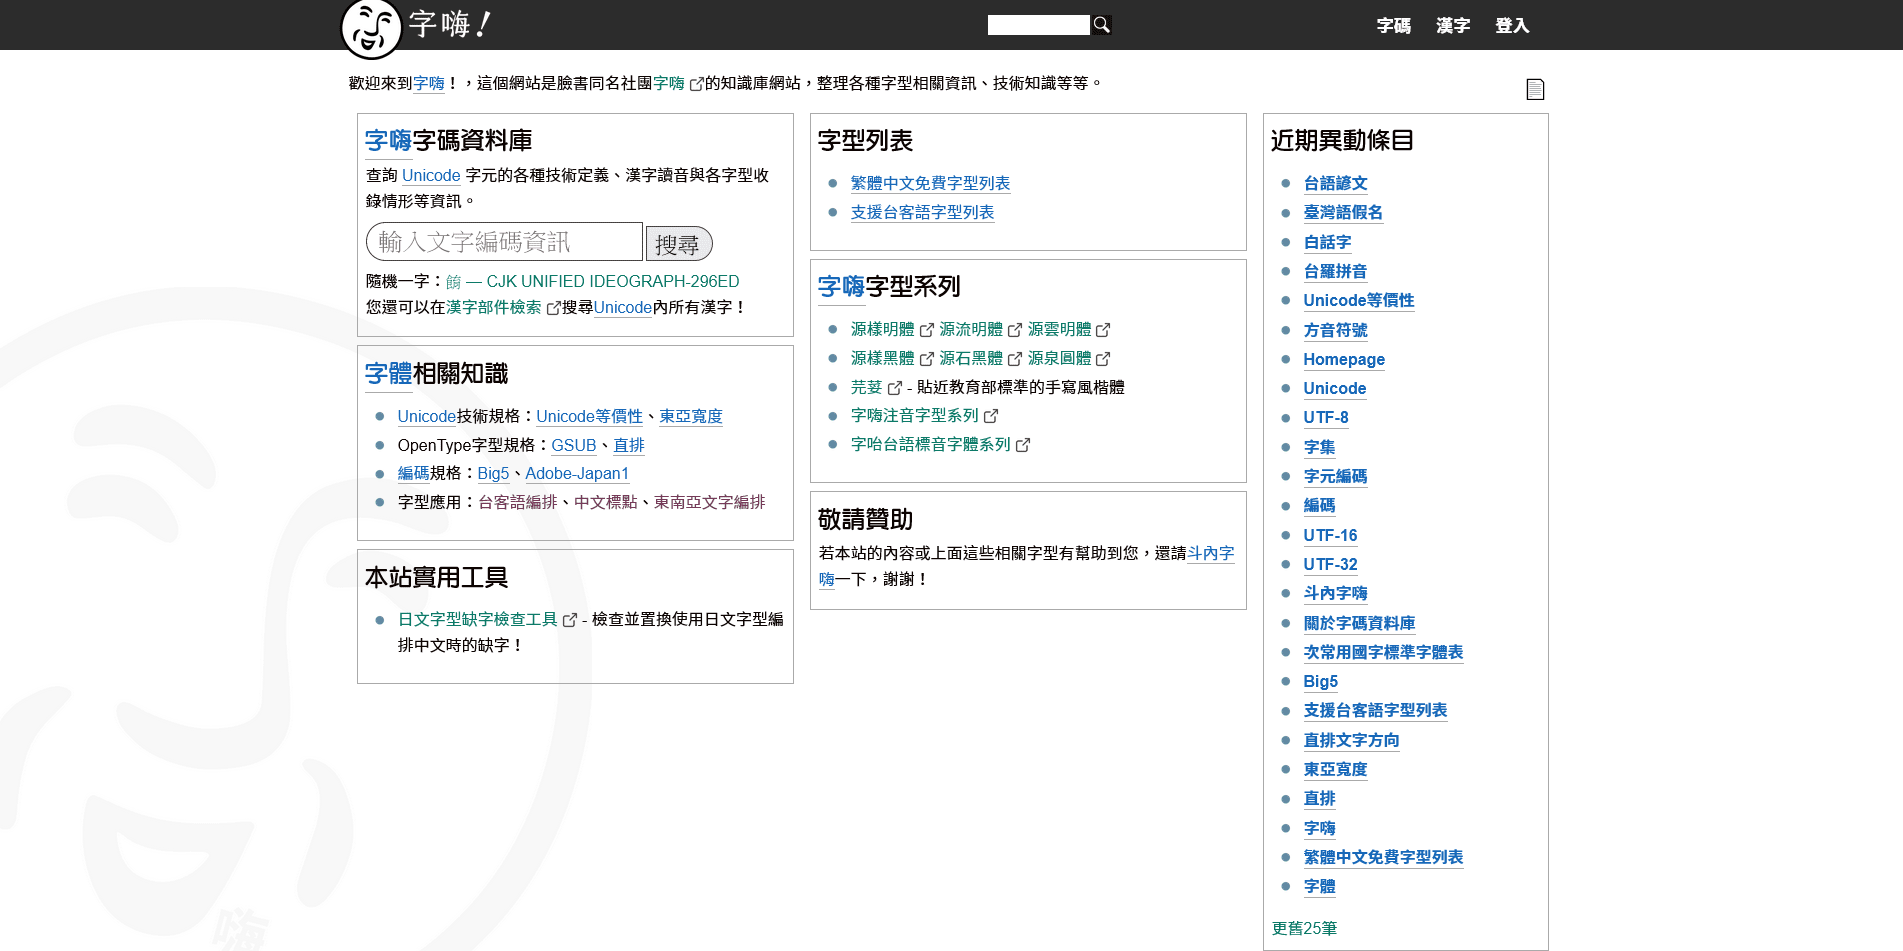
Task: Click the 字嗨 mask logo icon
Action: (x=370, y=25)
